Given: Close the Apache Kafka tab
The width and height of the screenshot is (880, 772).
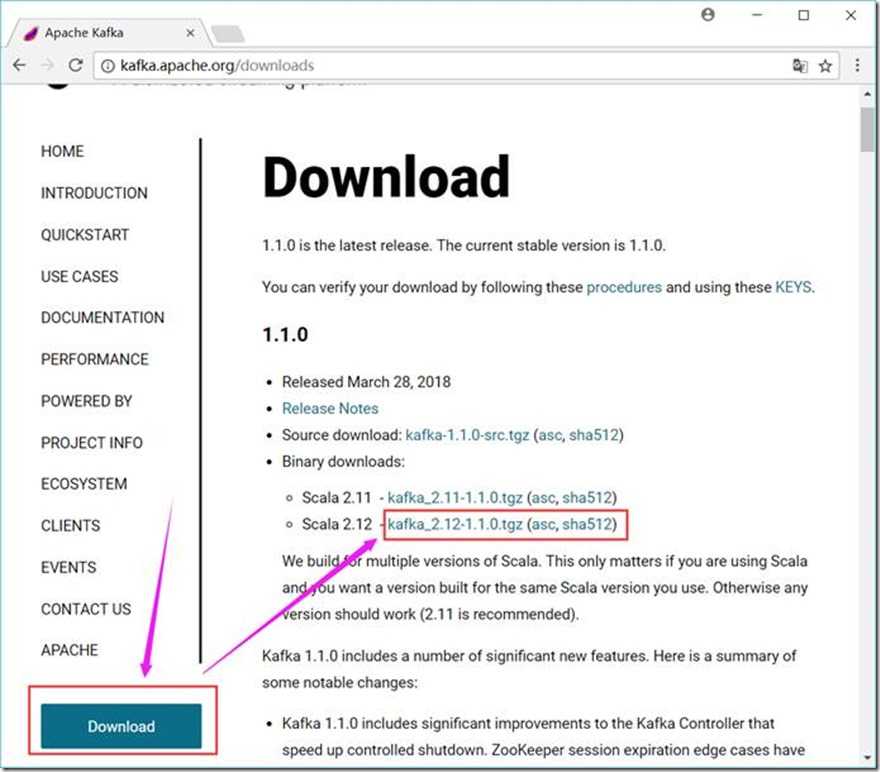Looking at the screenshot, I should coord(190,33).
